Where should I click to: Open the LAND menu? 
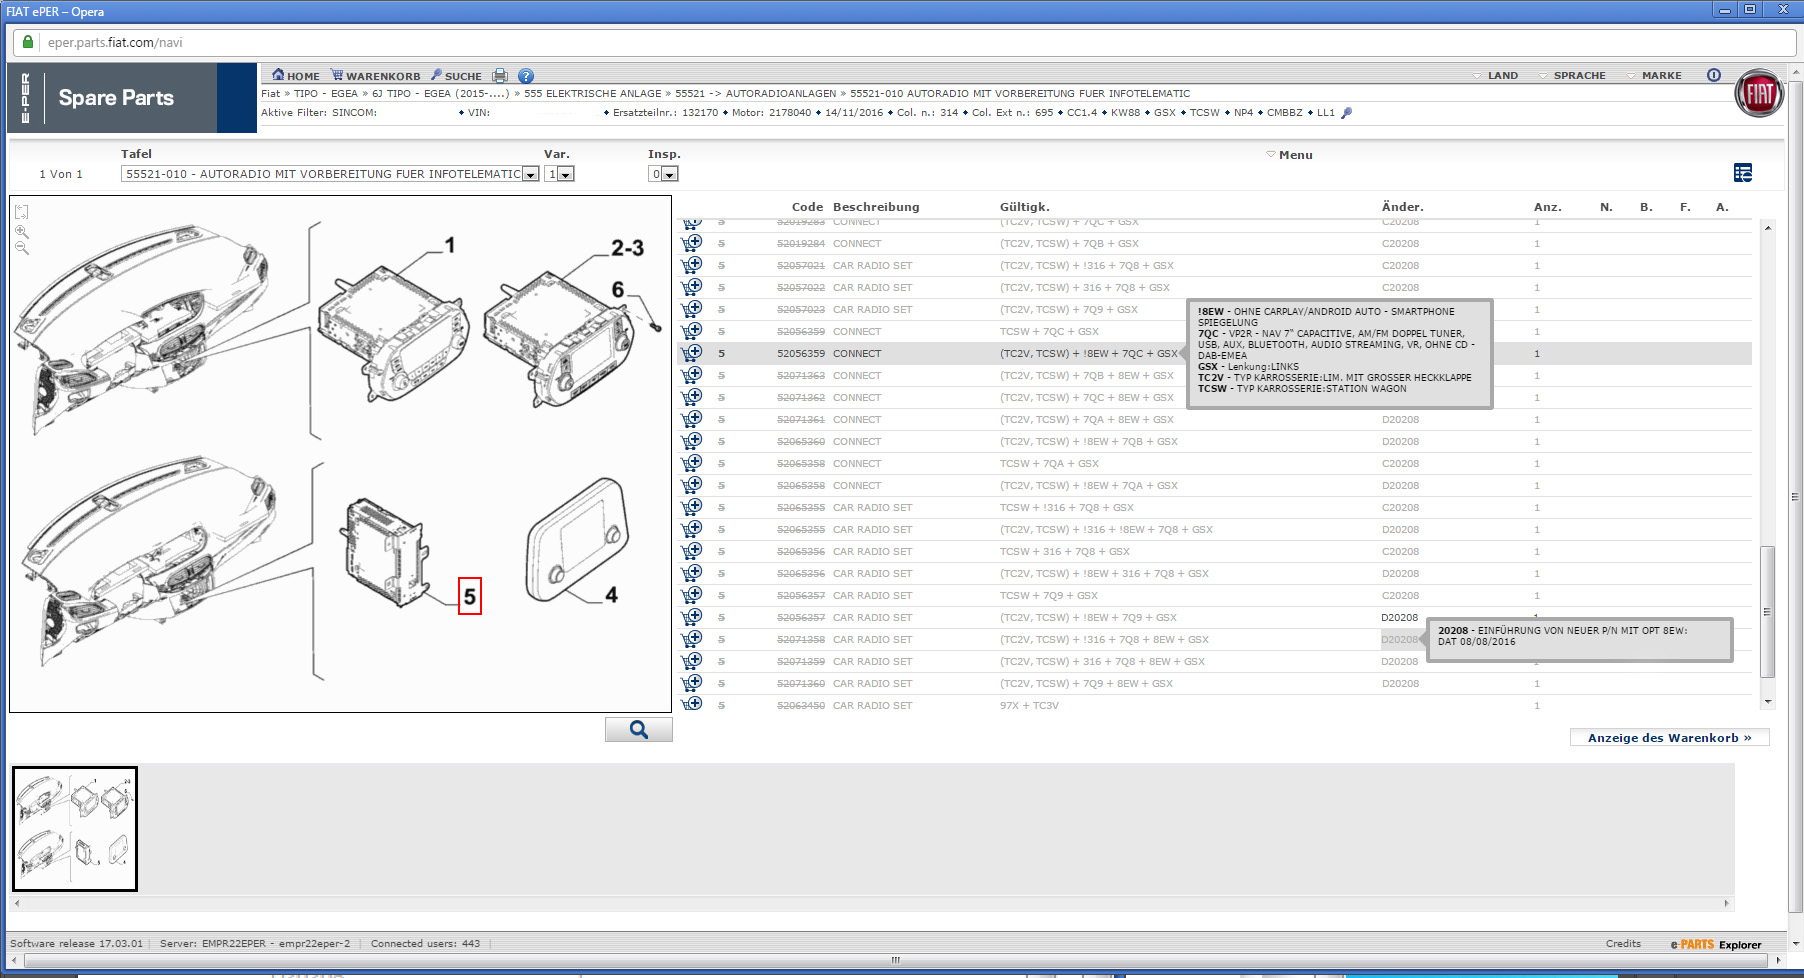pos(1501,76)
